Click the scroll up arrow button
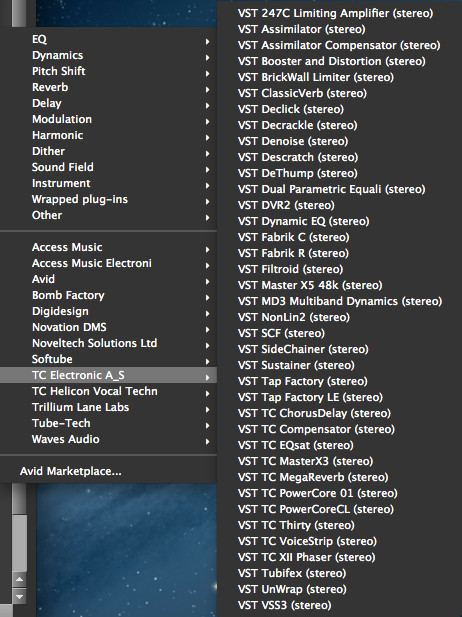This screenshot has height=617, width=462. coord(19,579)
